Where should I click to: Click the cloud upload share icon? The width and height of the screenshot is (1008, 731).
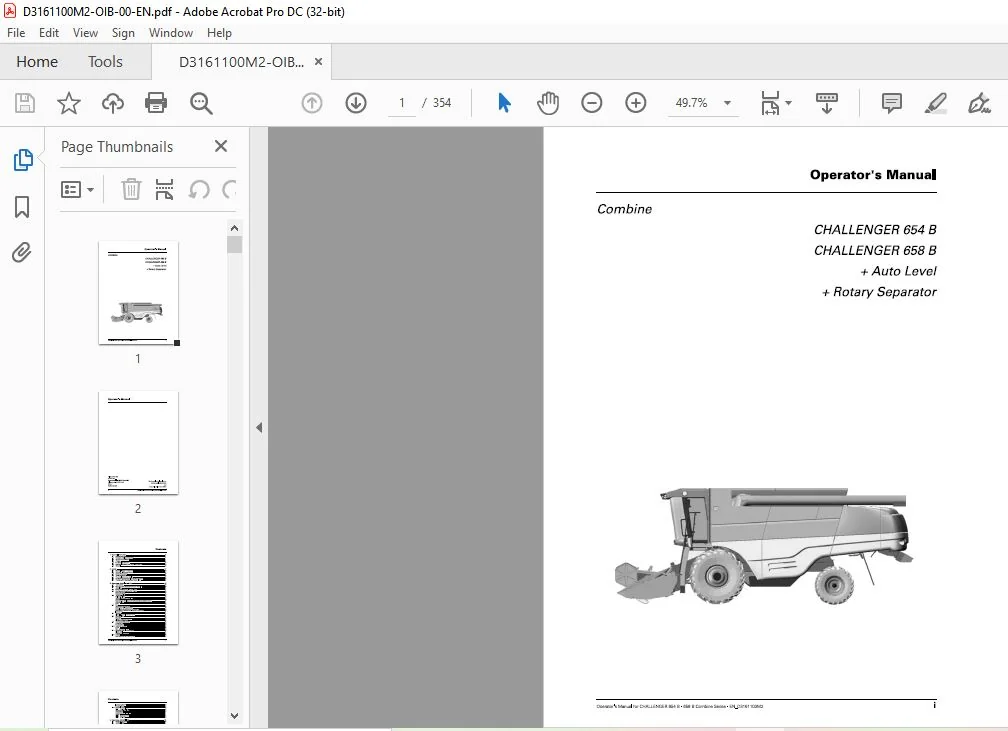tap(112, 103)
